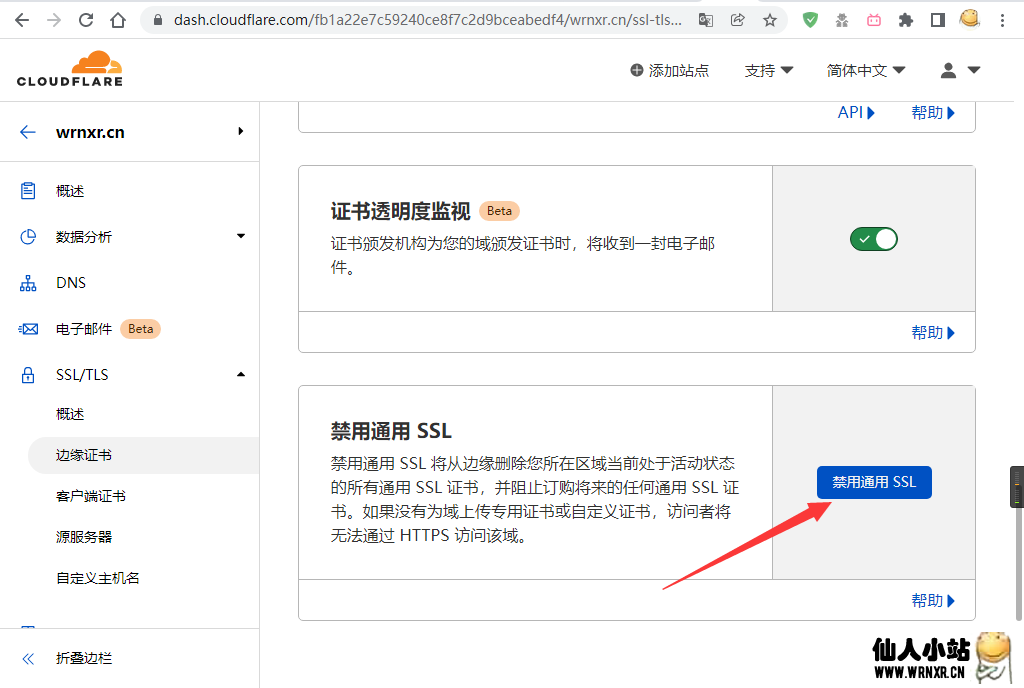The width and height of the screenshot is (1024, 688).
Task: Select the 边缘证书 sidebar item
Action: click(144, 456)
